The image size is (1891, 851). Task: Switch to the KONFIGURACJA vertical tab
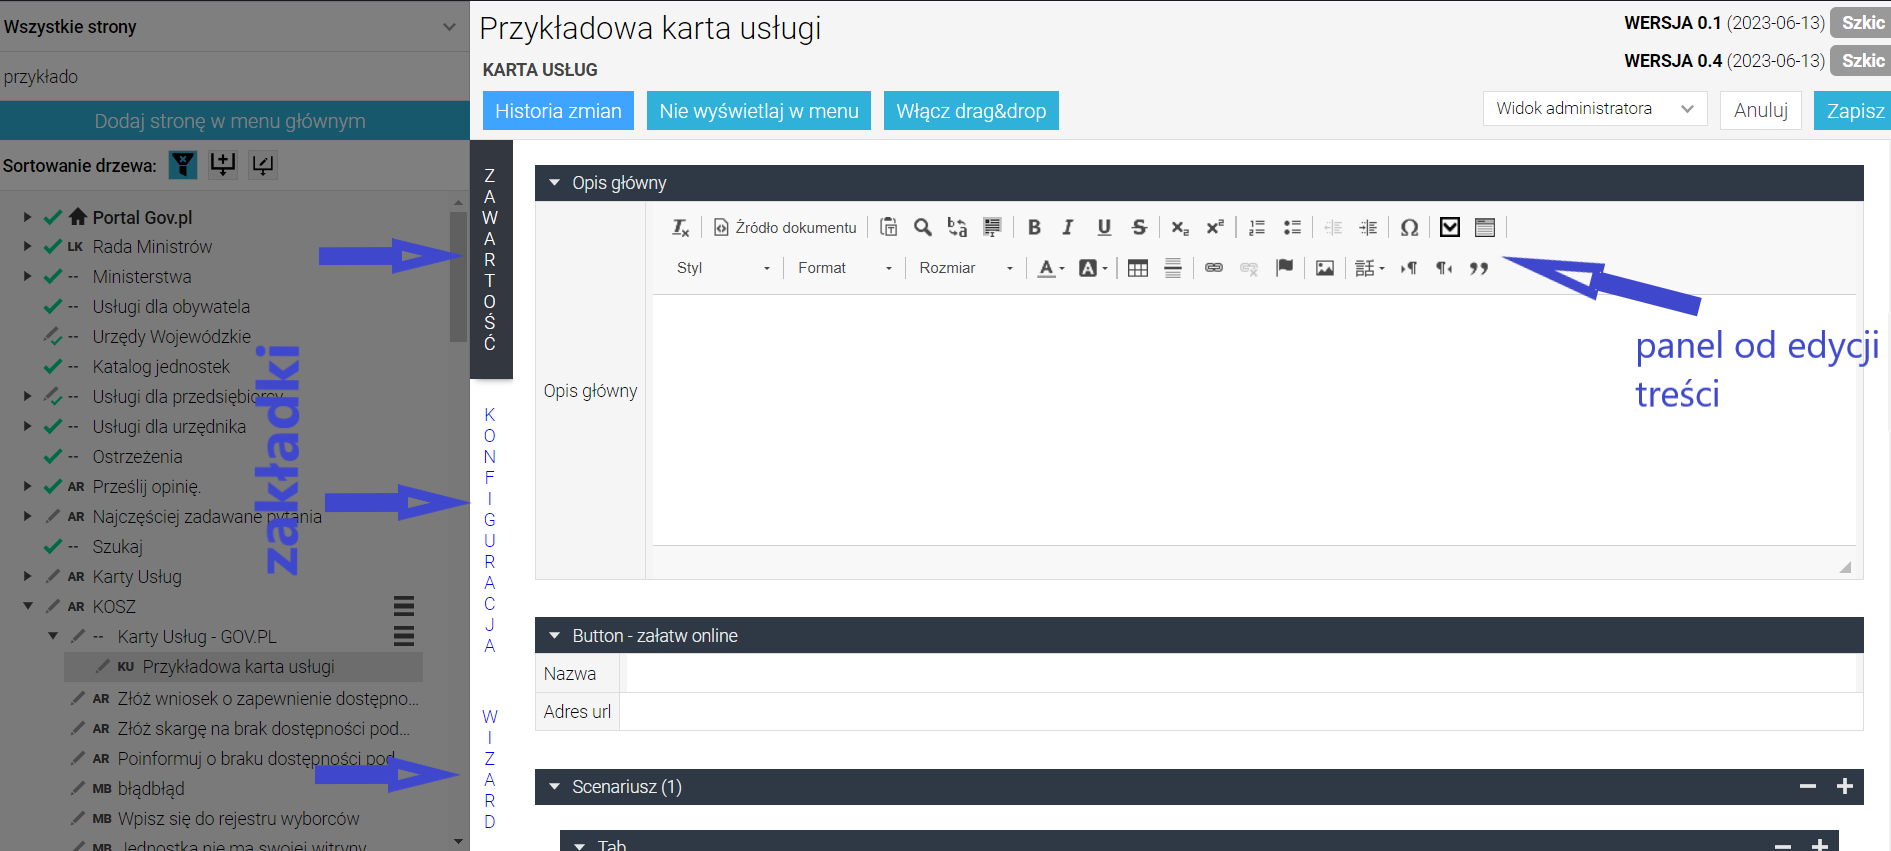pyautogui.click(x=490, y=530)
